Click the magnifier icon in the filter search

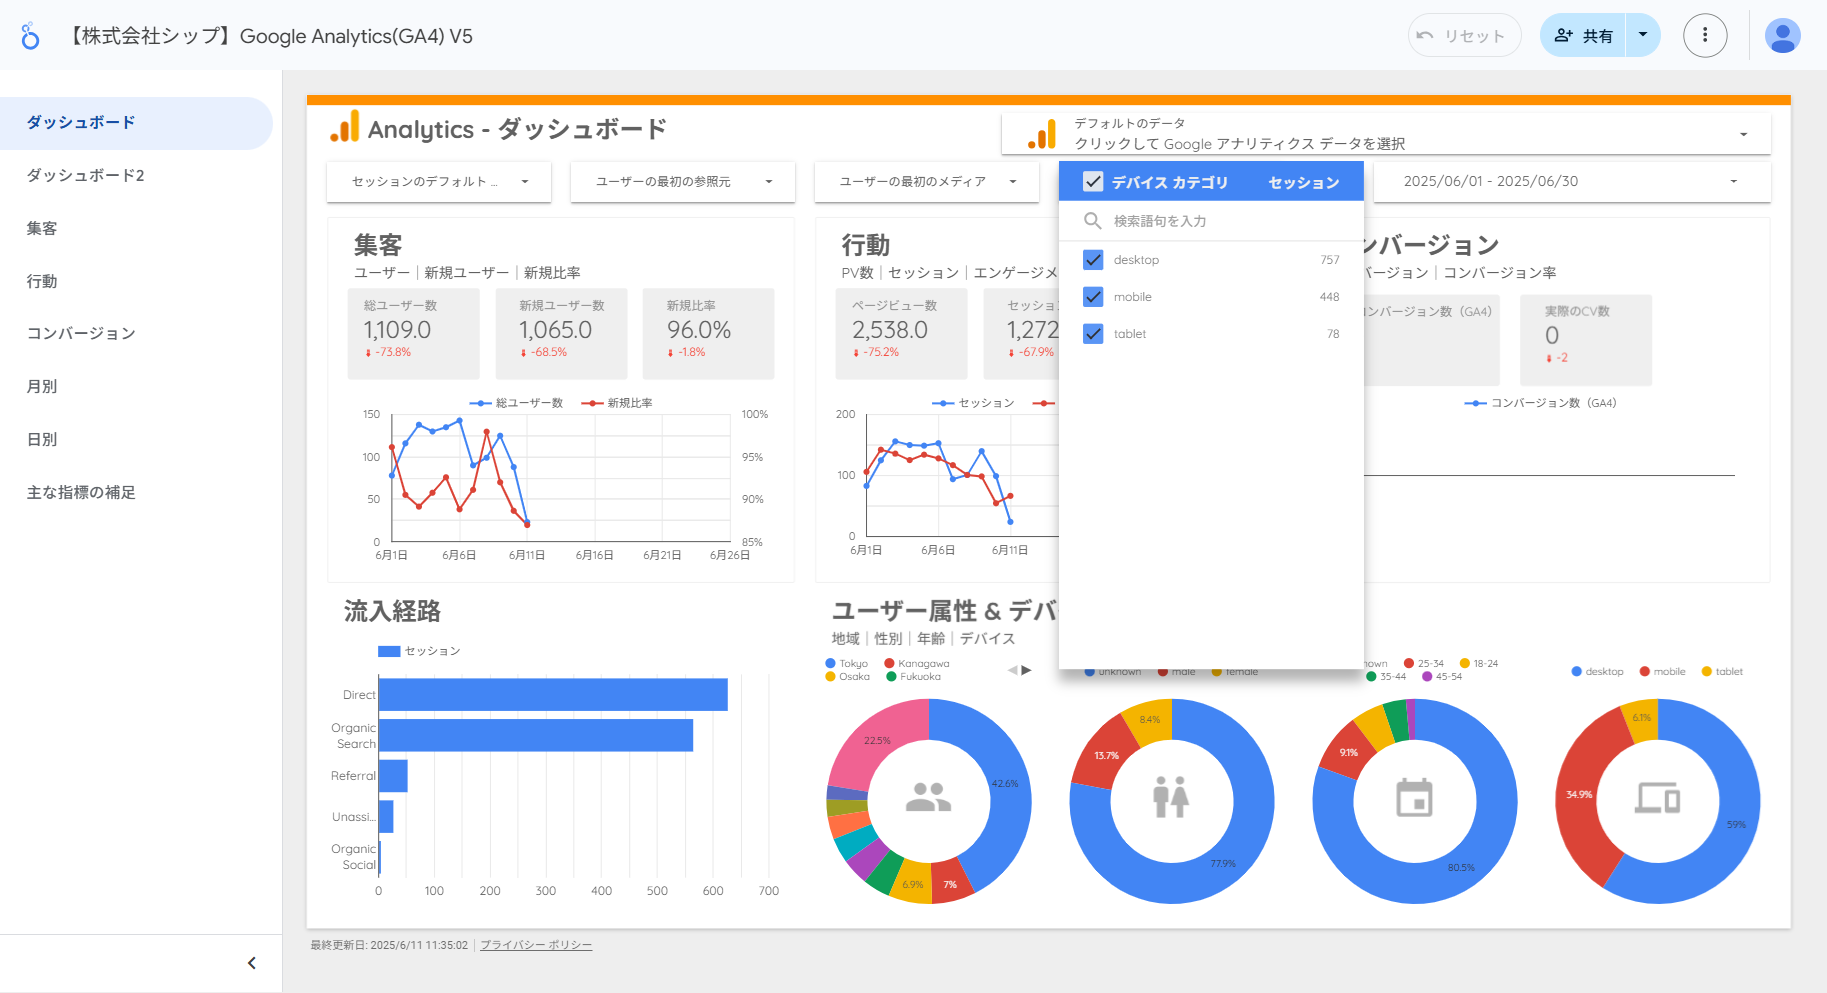pos(1093,221)
